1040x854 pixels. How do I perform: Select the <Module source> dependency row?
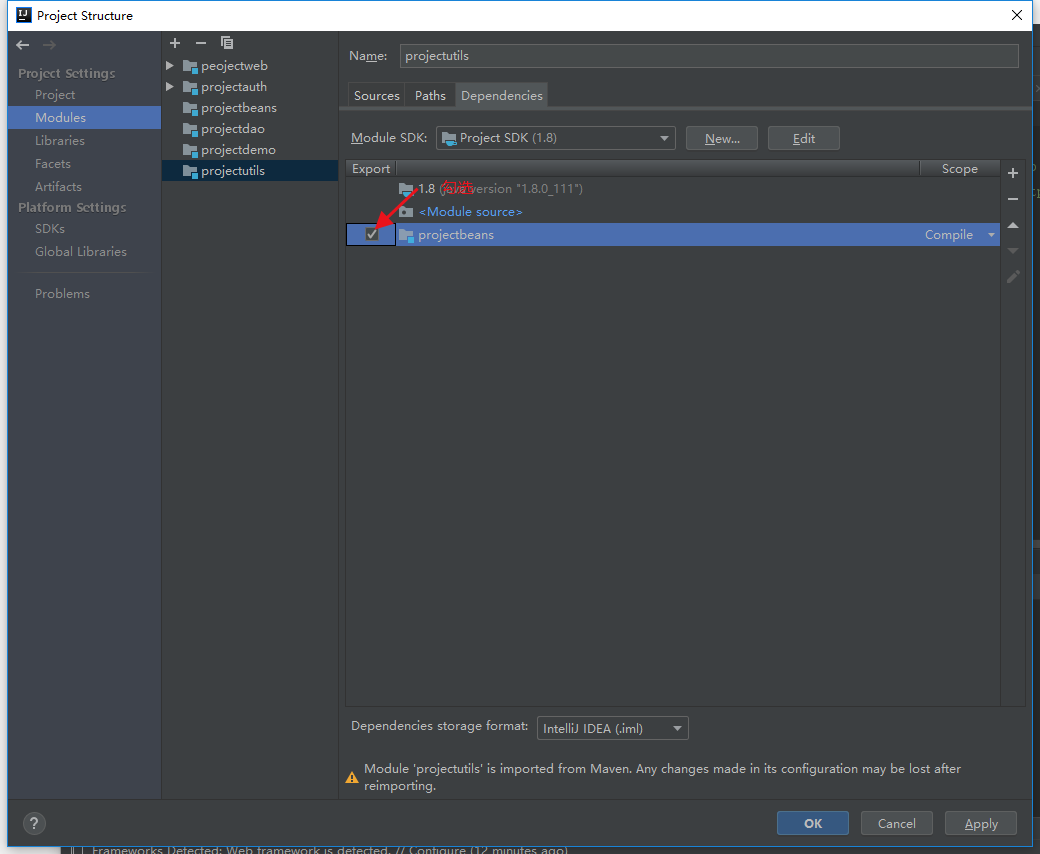(673, 212)
